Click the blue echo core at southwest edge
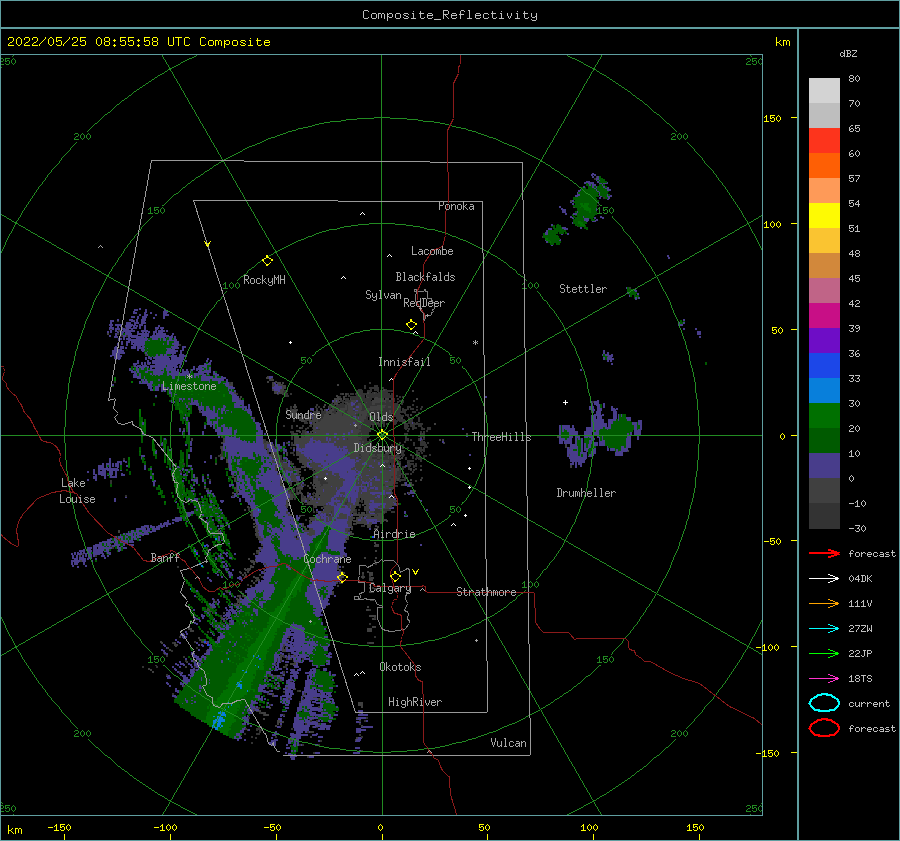The height and width of the screenshot is (841, 900). coord(218,720)
